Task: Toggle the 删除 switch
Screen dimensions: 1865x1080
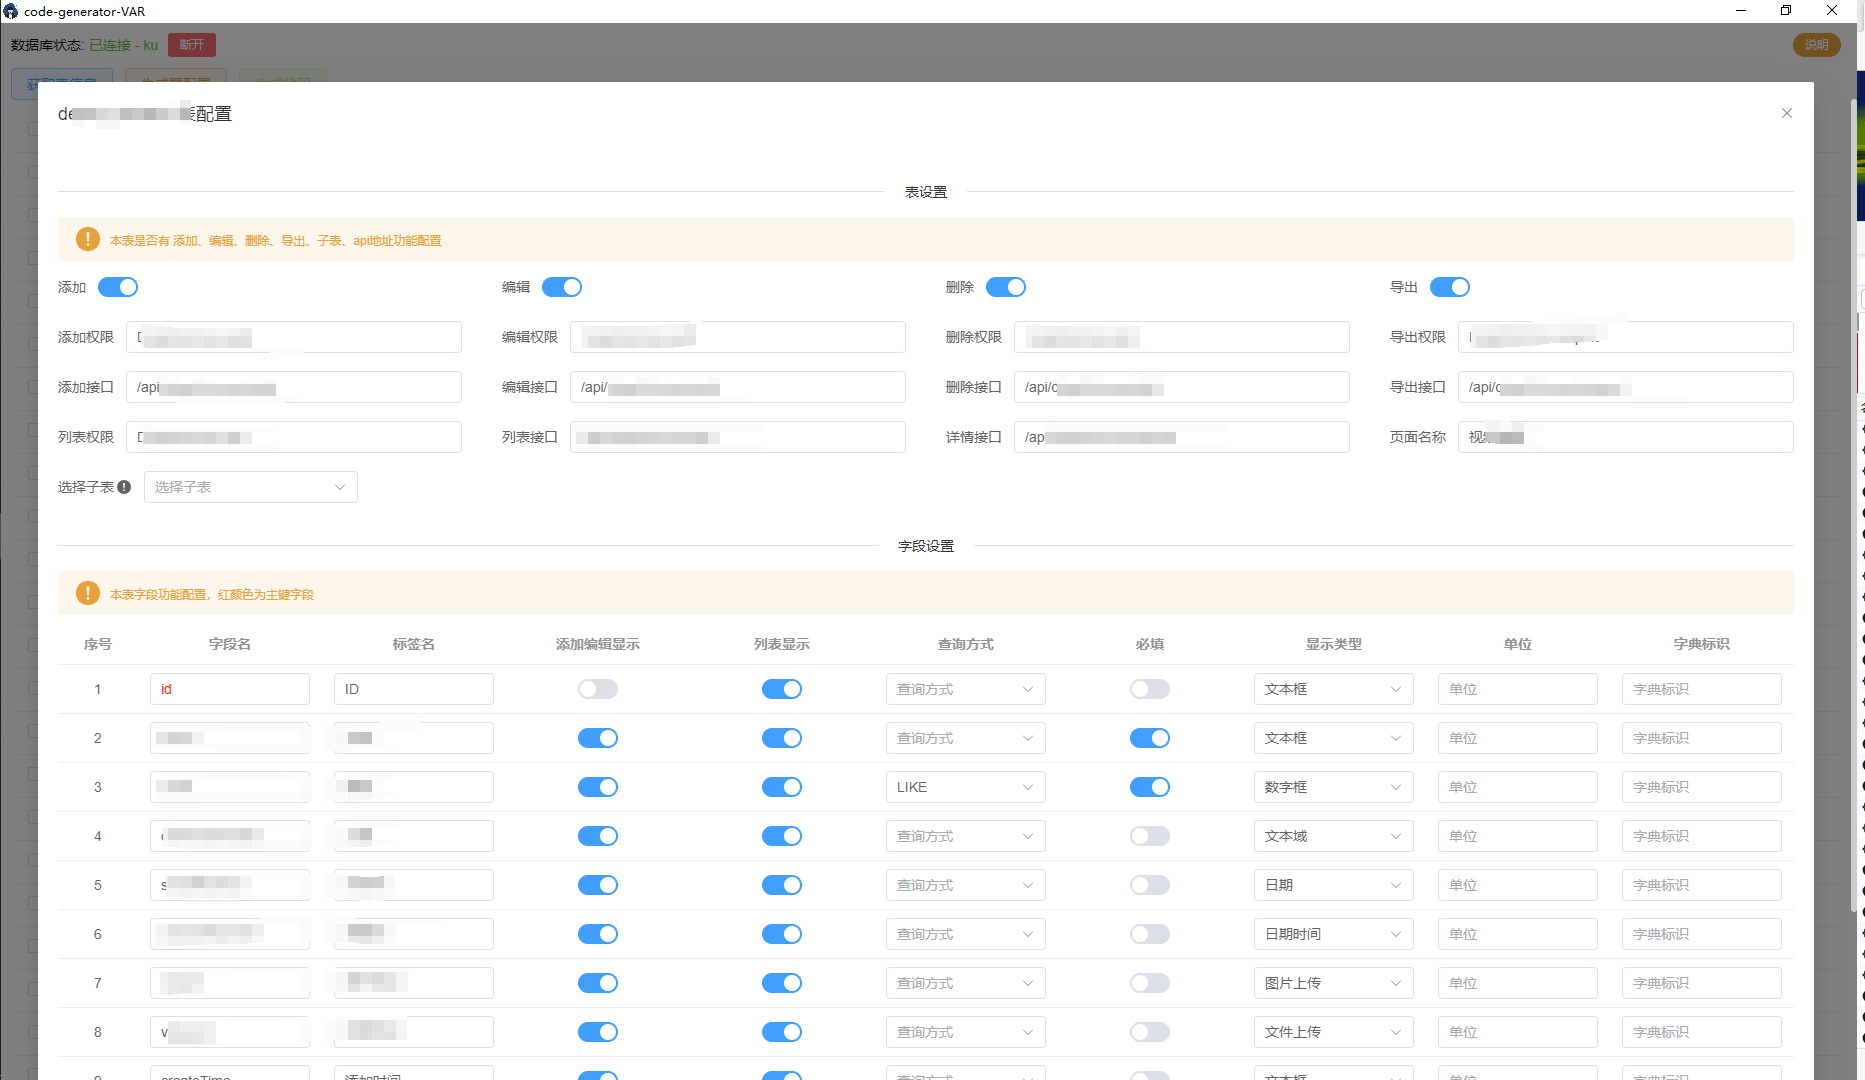Action: (1006, 287)
